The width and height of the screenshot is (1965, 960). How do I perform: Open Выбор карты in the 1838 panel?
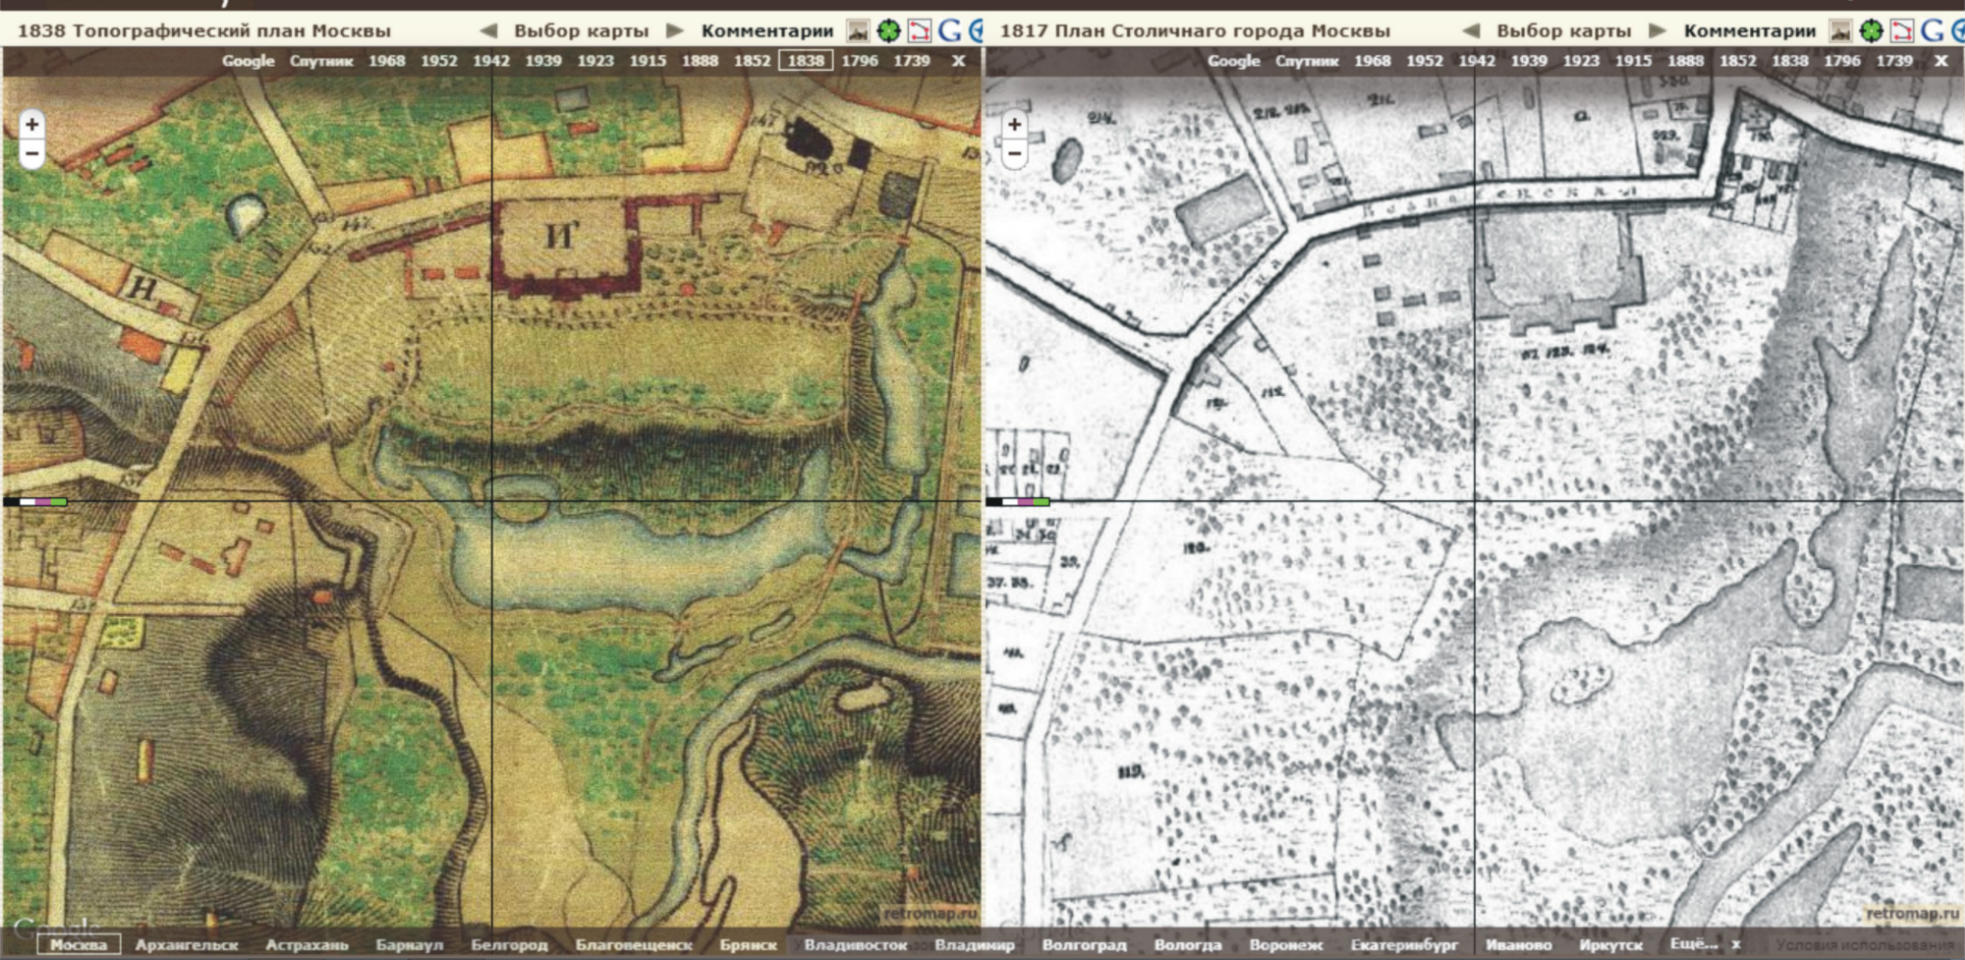click(581, 31)
